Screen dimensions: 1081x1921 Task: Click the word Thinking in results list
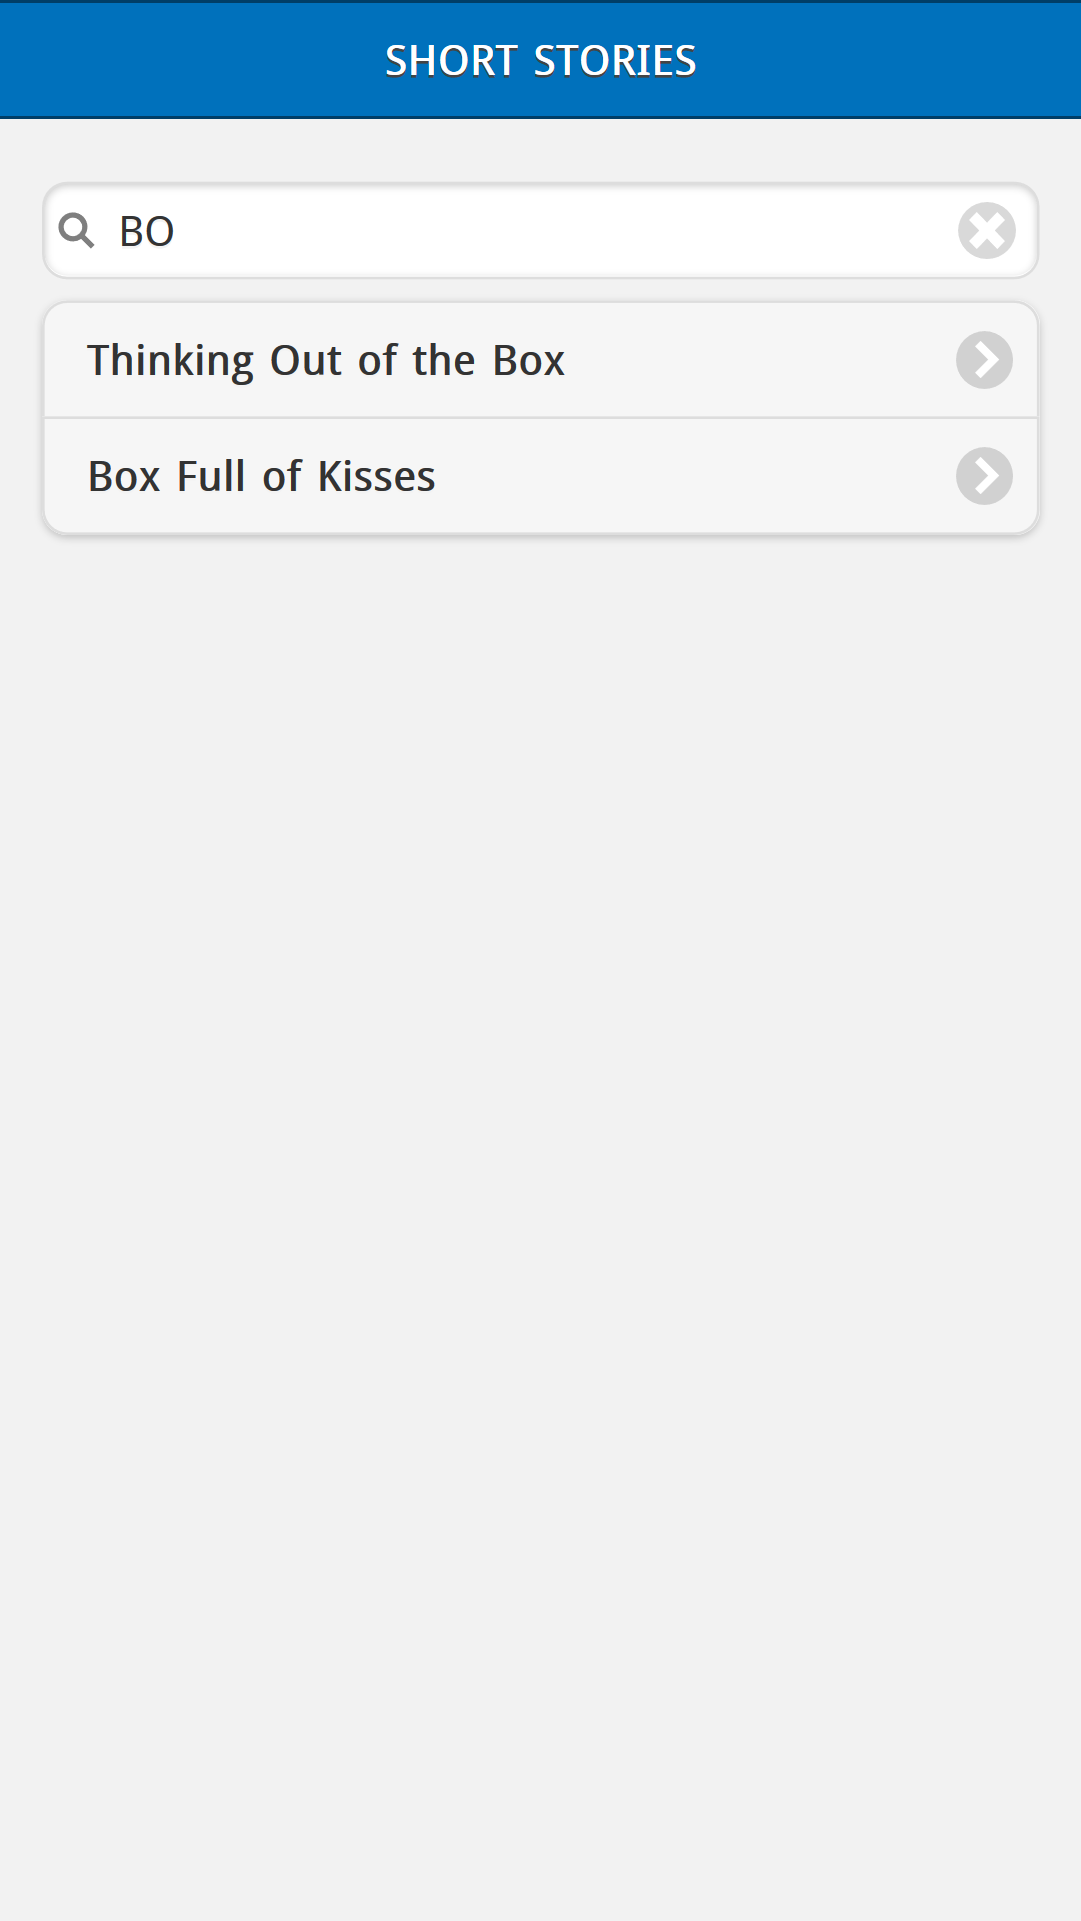[x=170, y=360]
